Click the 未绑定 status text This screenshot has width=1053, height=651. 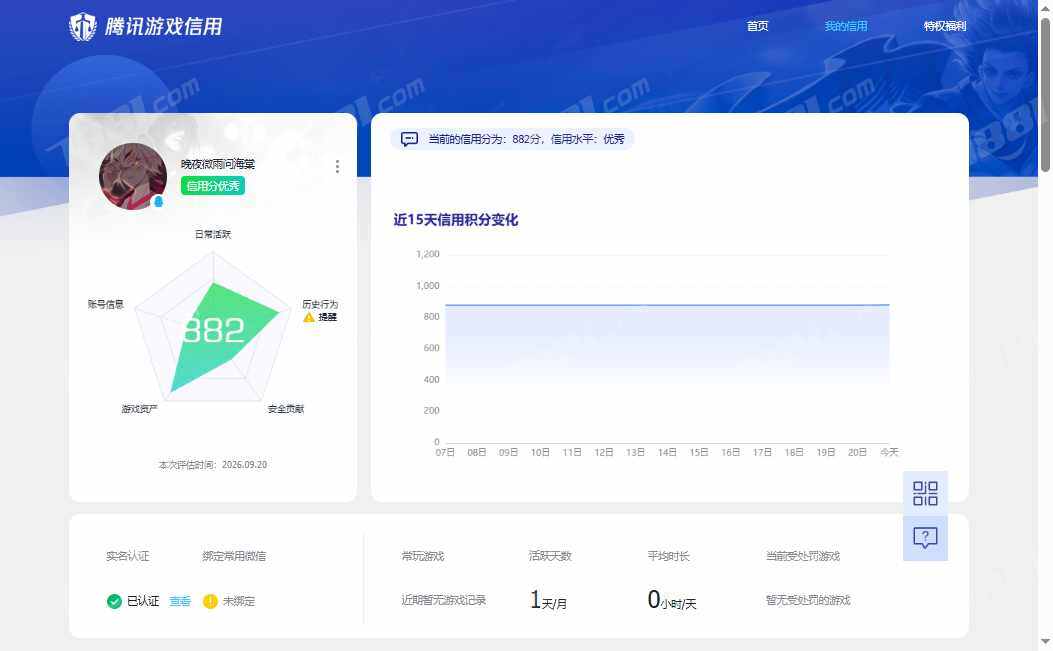coord(239,601)
